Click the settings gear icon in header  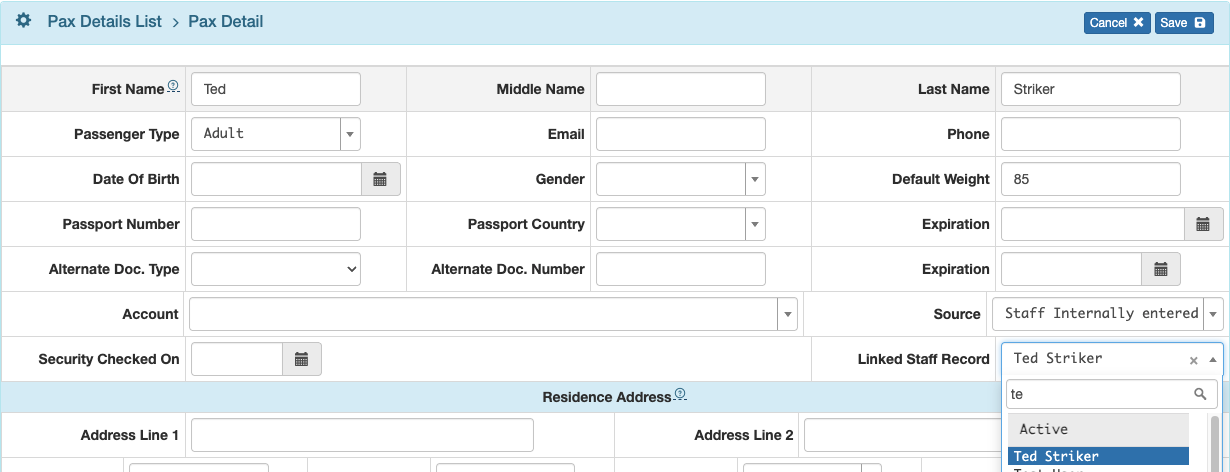(24, 21)
